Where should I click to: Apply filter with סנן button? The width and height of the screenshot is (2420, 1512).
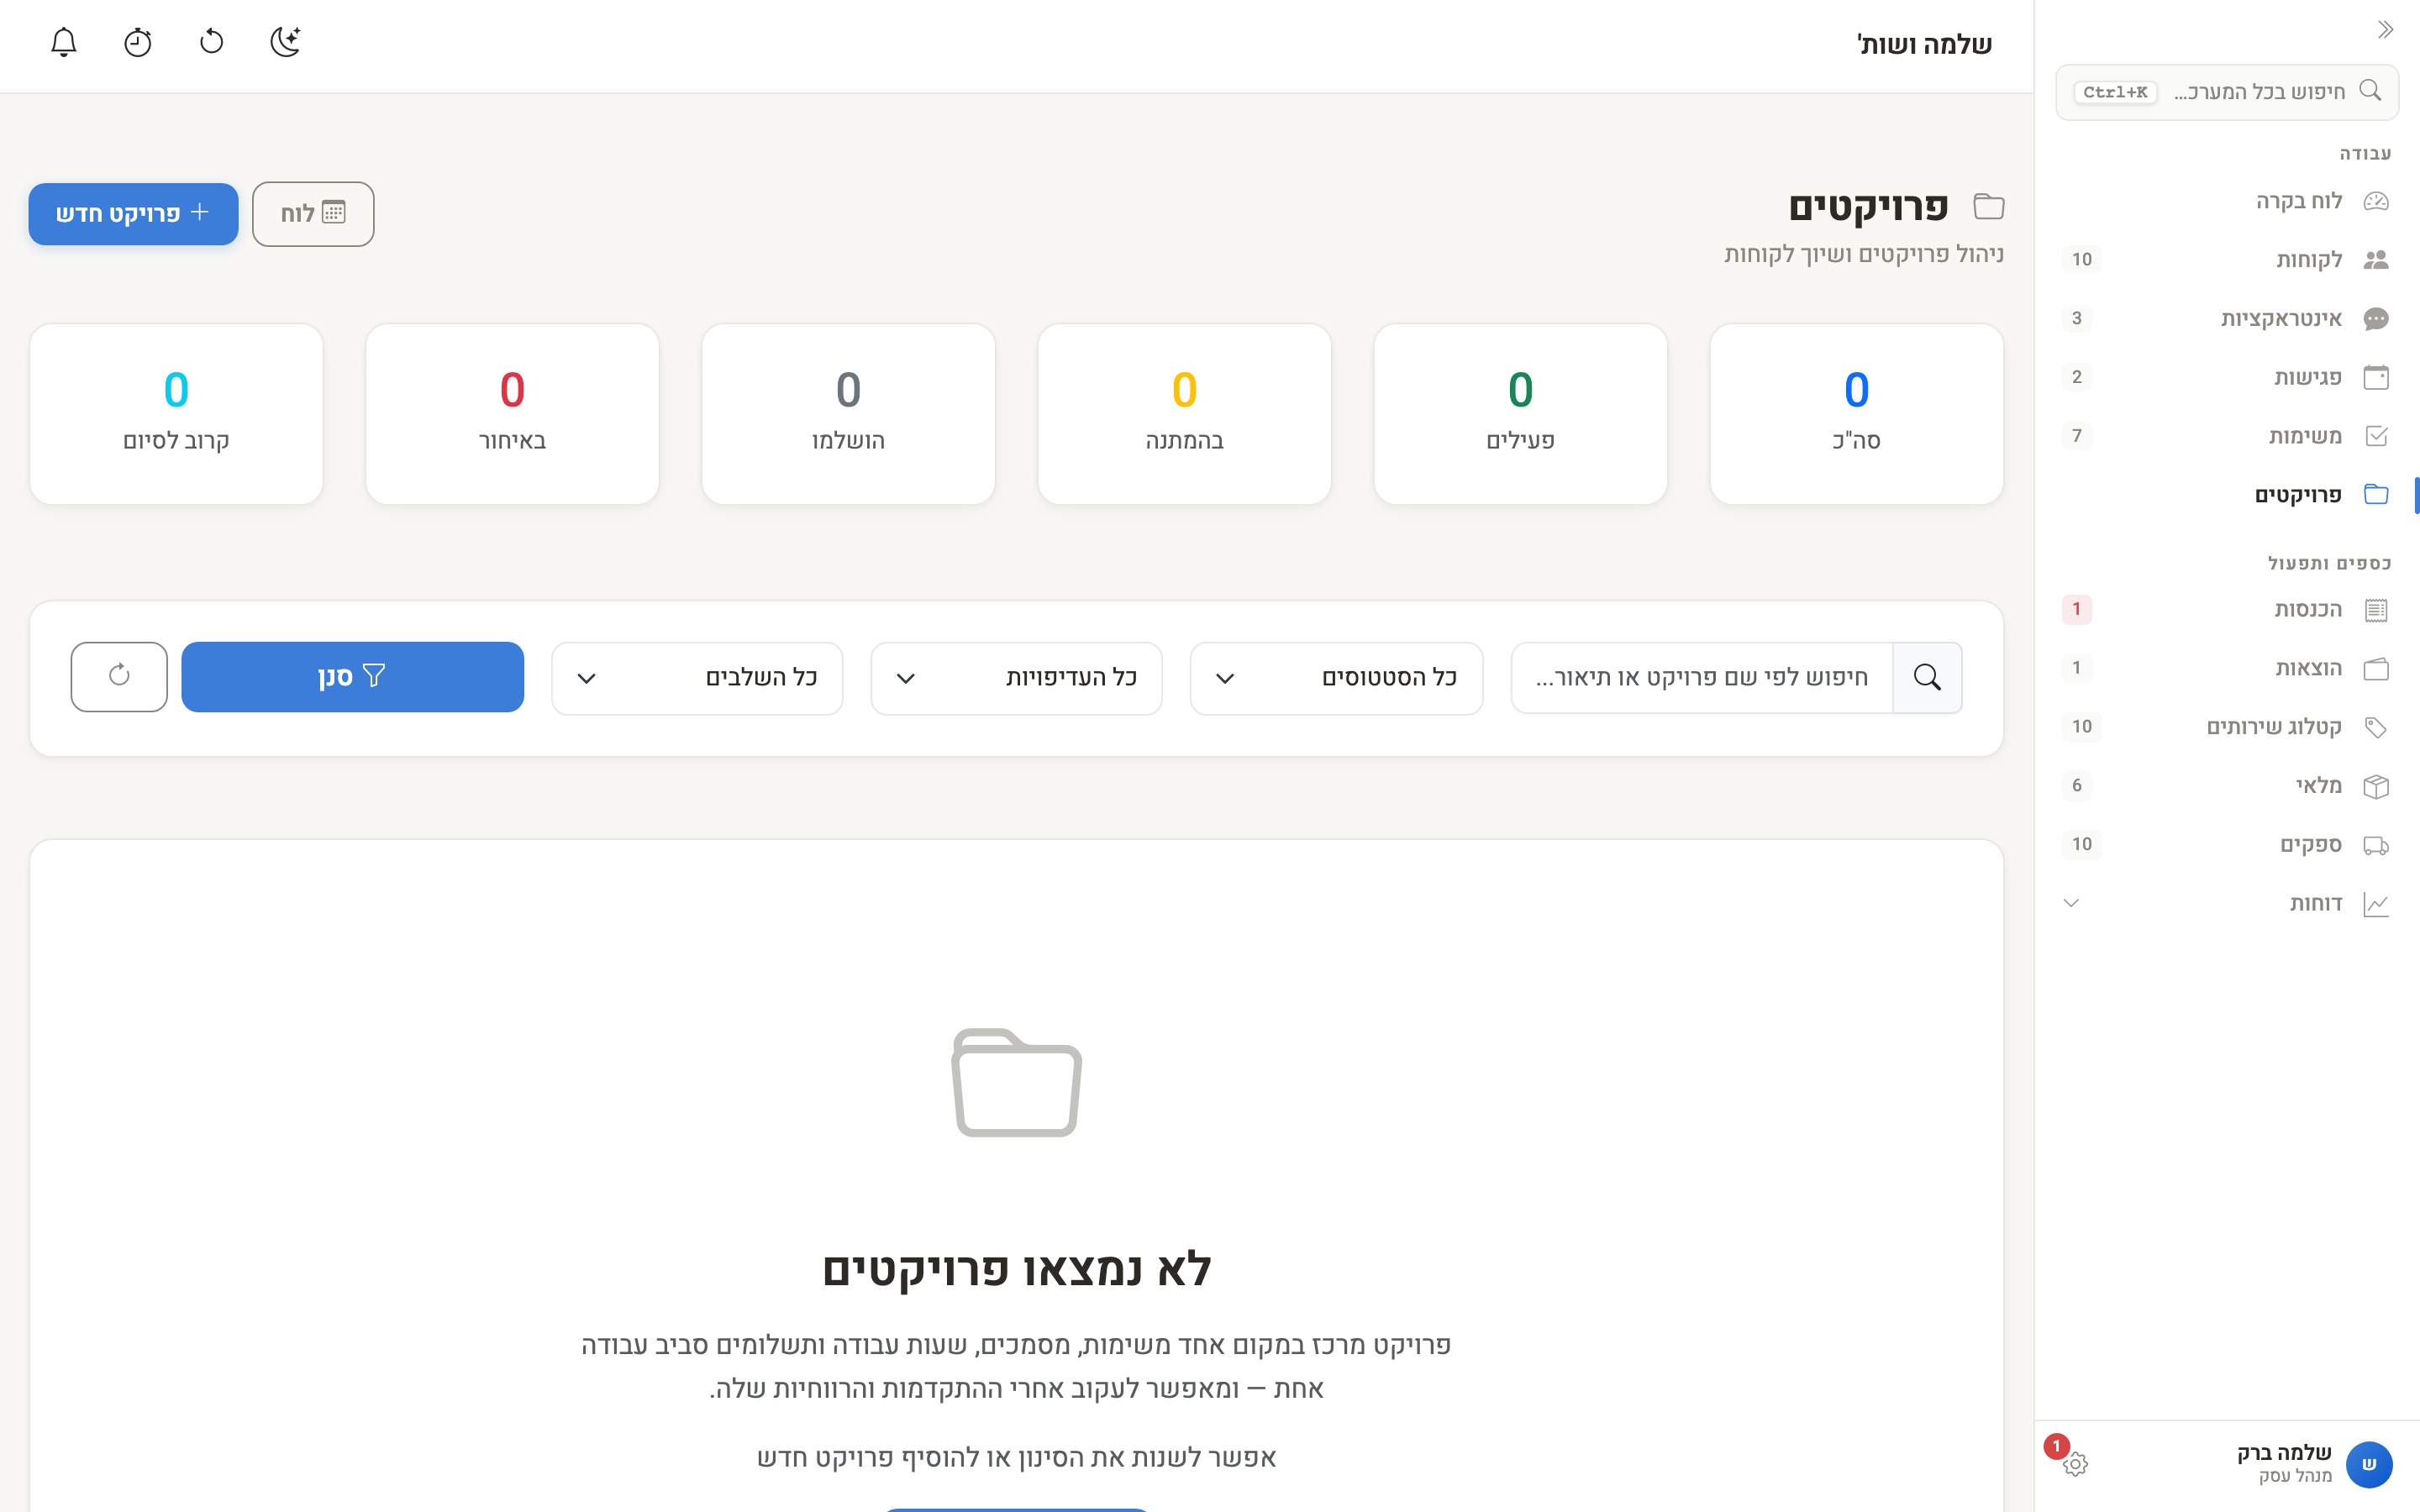tap(352, 677)
